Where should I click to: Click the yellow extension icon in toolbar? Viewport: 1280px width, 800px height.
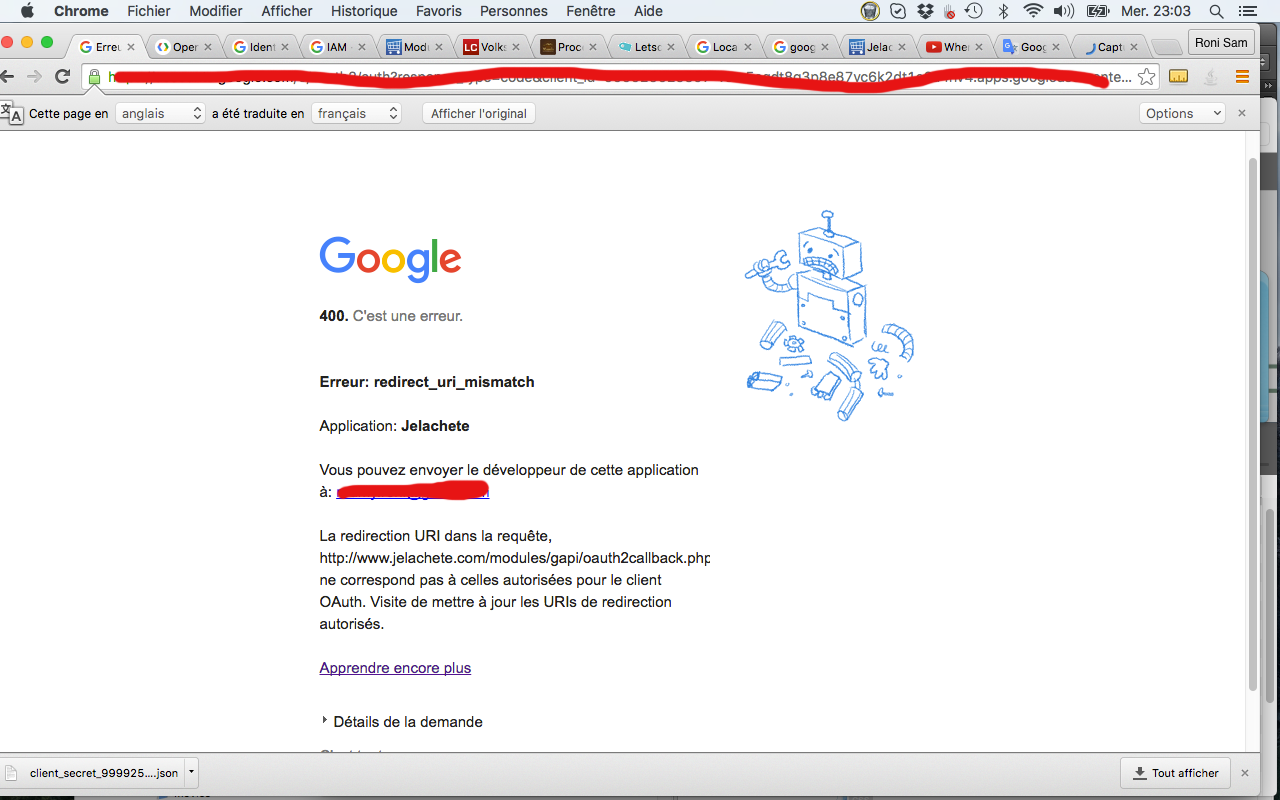click(1179, 77)
